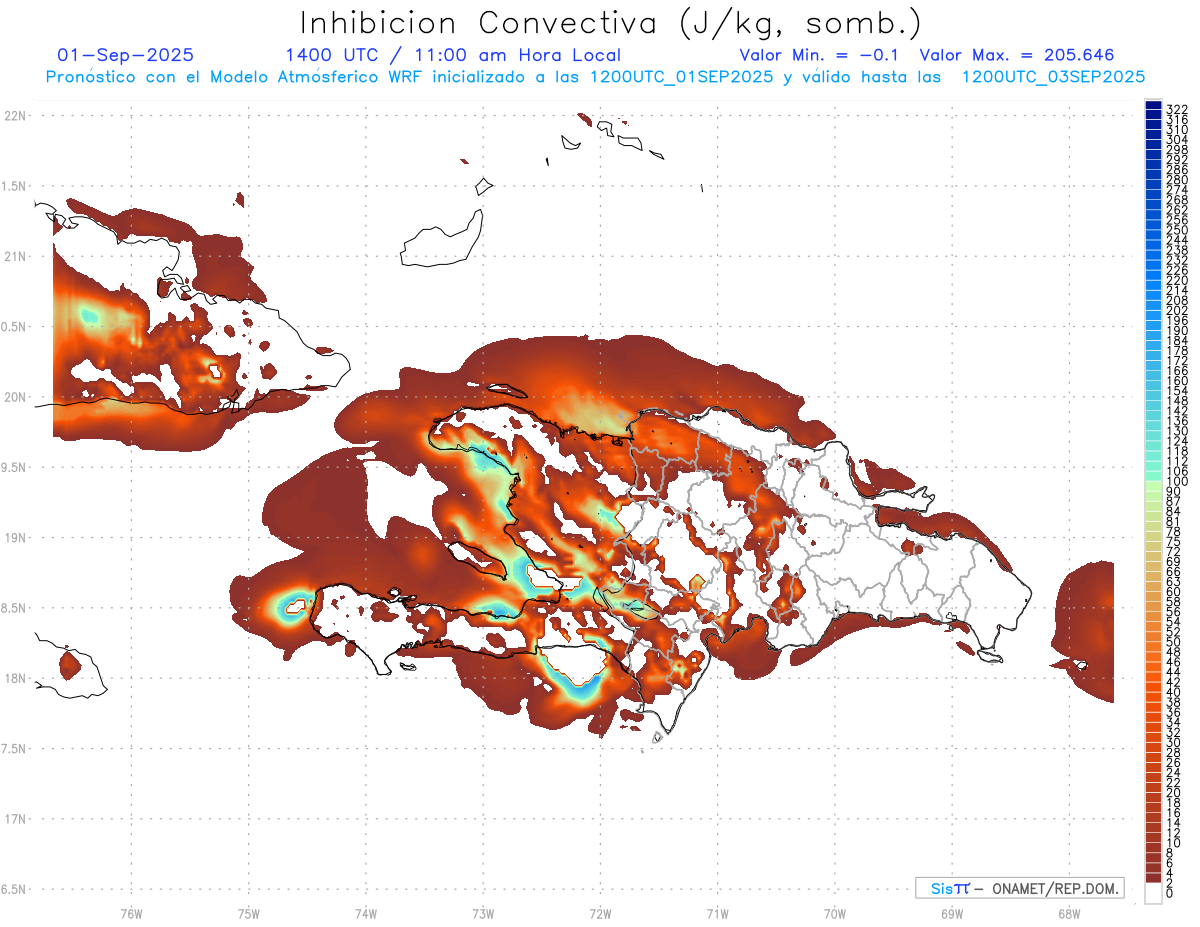1200x927 pixels.
Task: Click the WRF forecast description line
Action: point(595,76)
